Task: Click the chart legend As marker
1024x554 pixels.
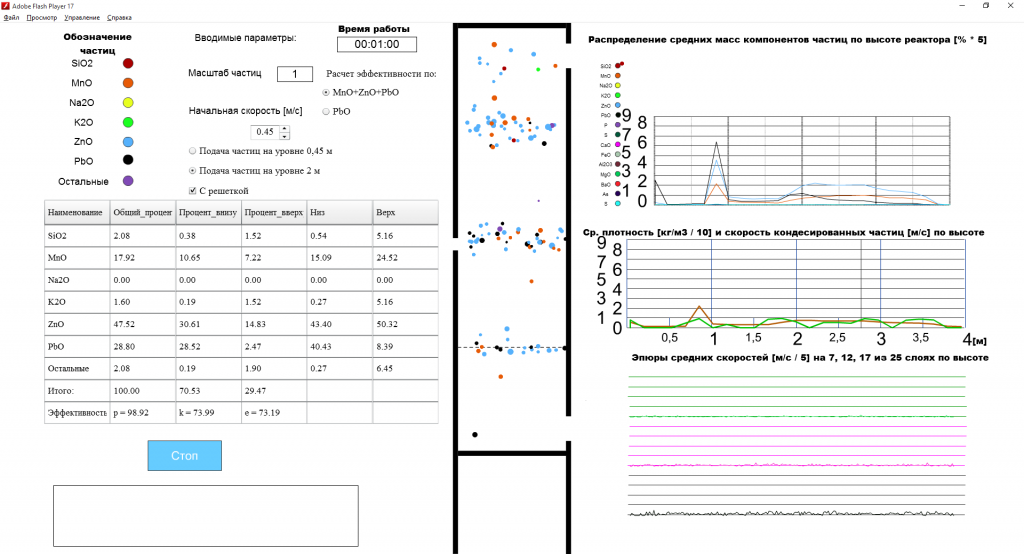Action: coord(618,194)
